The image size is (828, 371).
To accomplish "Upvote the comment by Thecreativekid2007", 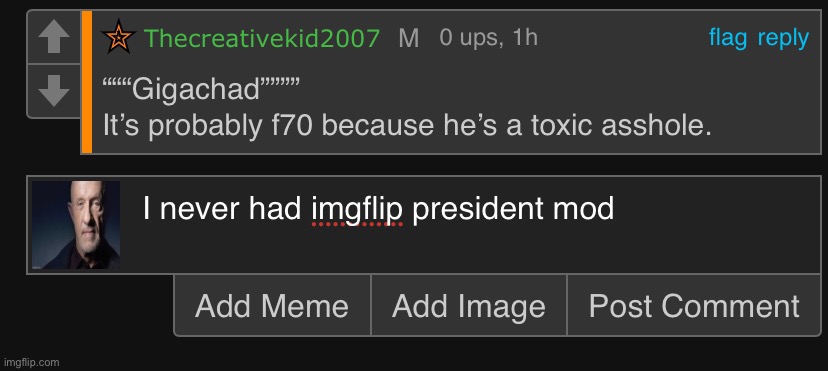I will (x=54, y=37).
